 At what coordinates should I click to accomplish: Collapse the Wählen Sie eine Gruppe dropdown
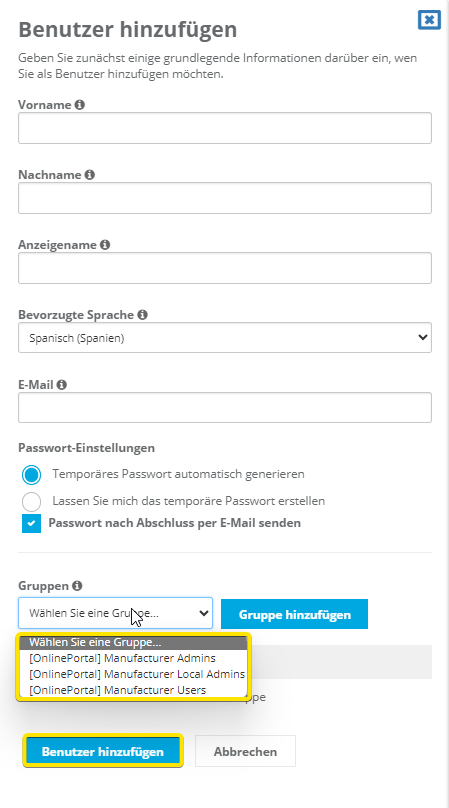115,613
